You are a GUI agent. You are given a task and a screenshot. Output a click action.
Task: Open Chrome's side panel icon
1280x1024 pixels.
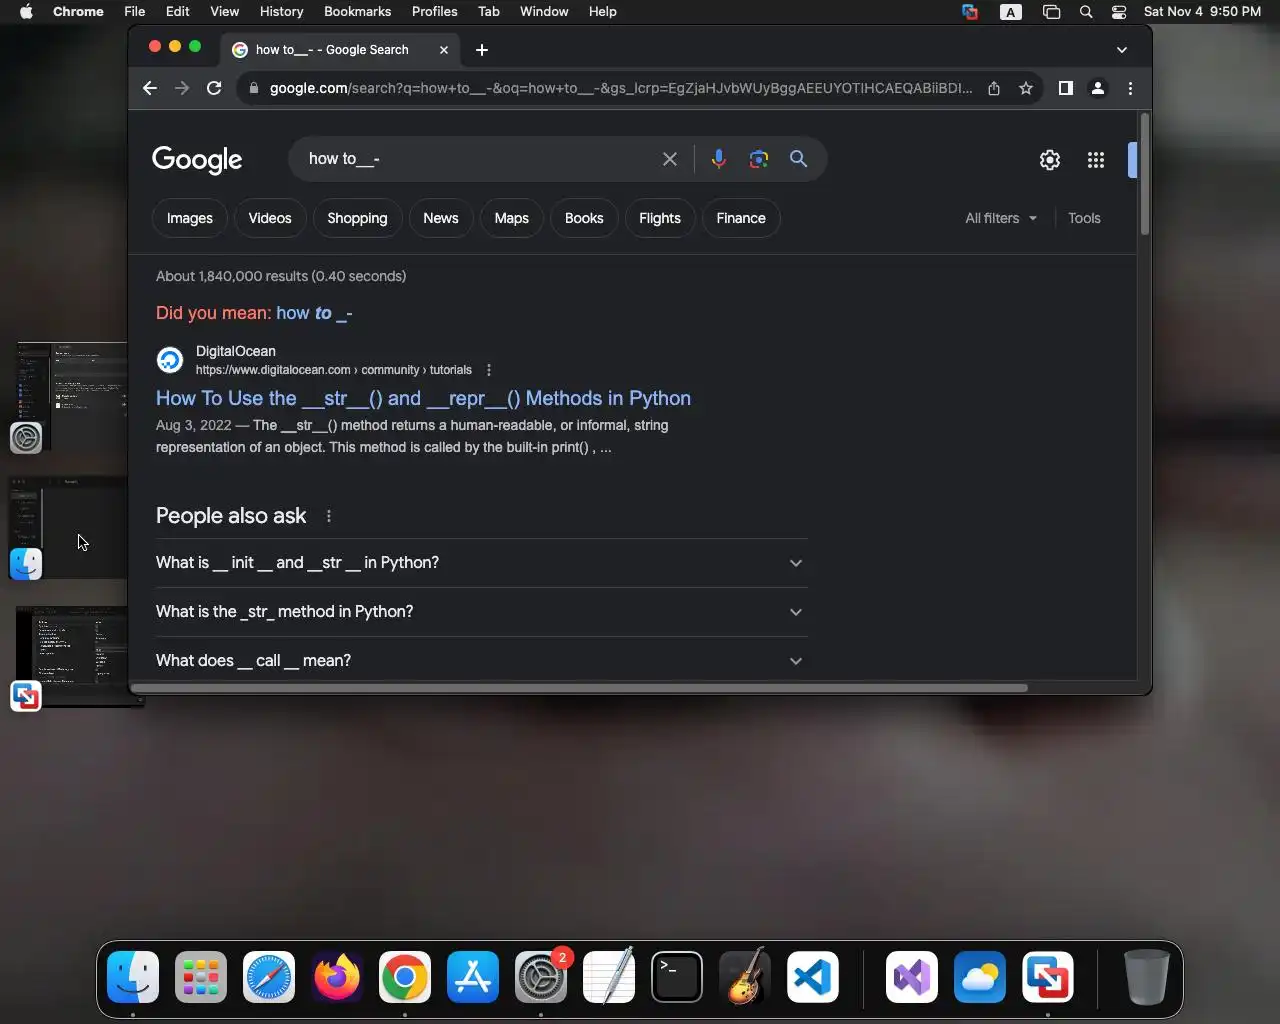1066,88
